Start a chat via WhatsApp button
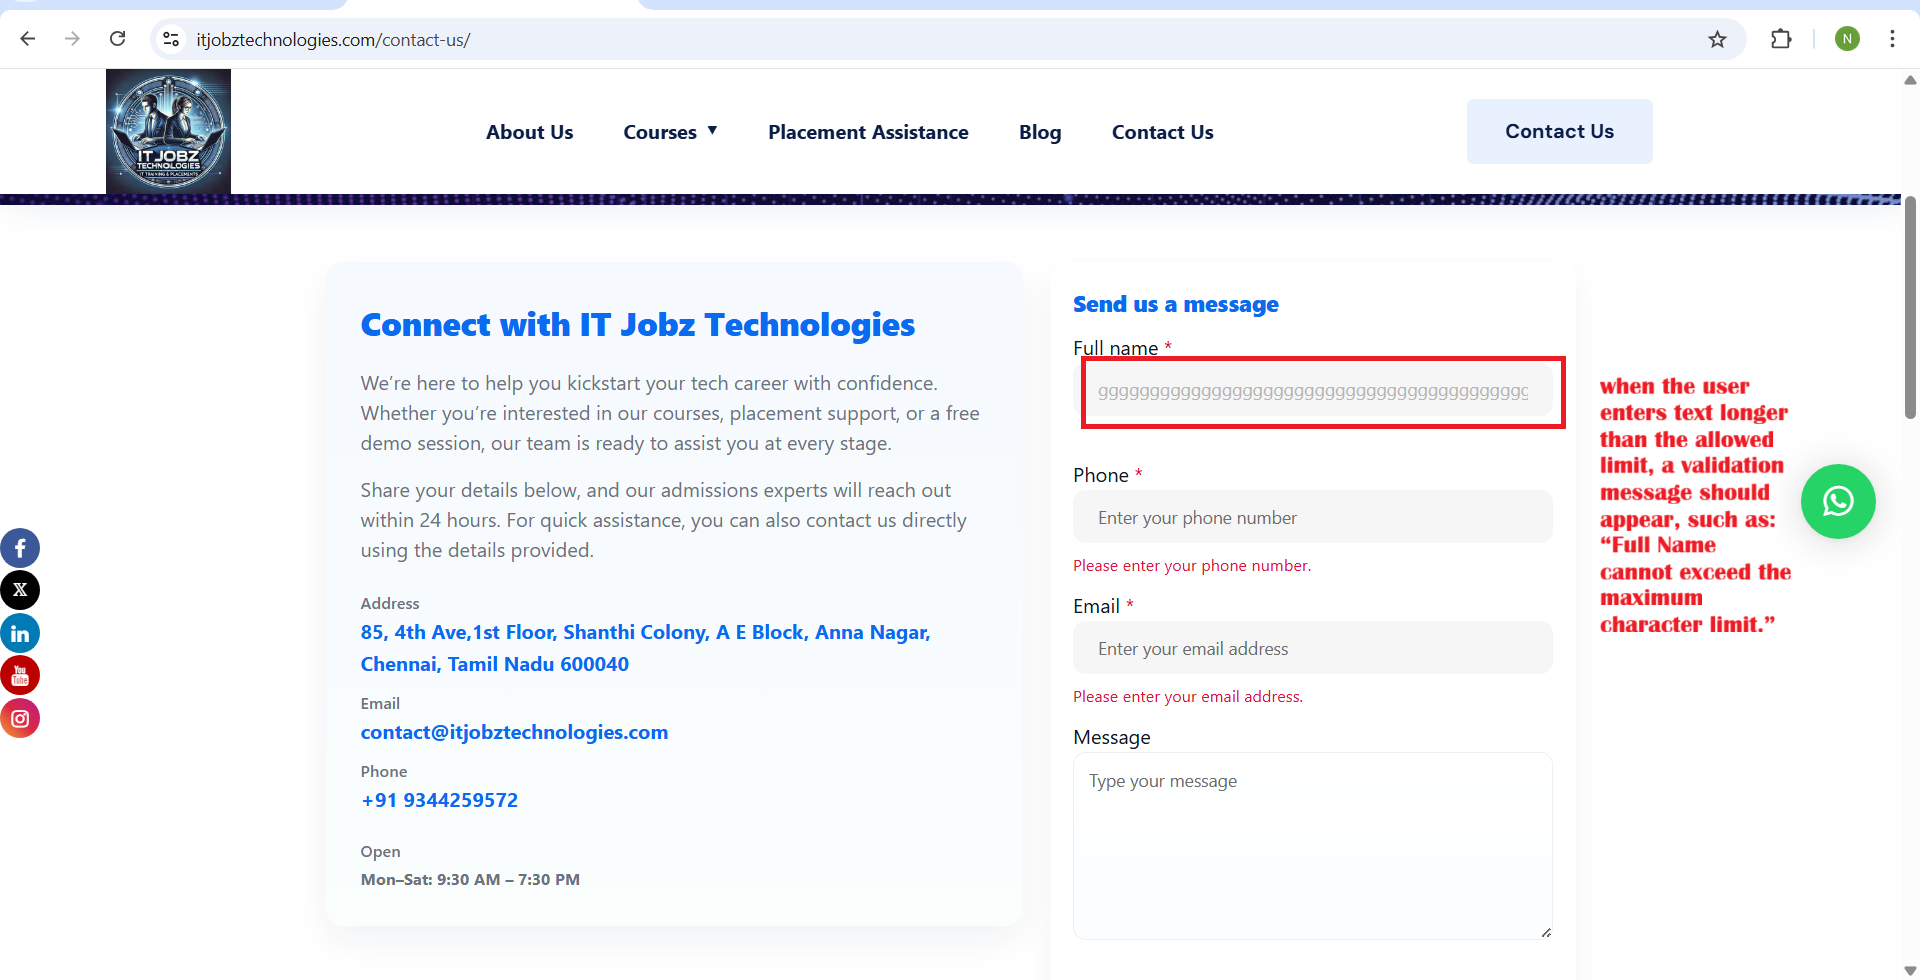 (1837, 501)
